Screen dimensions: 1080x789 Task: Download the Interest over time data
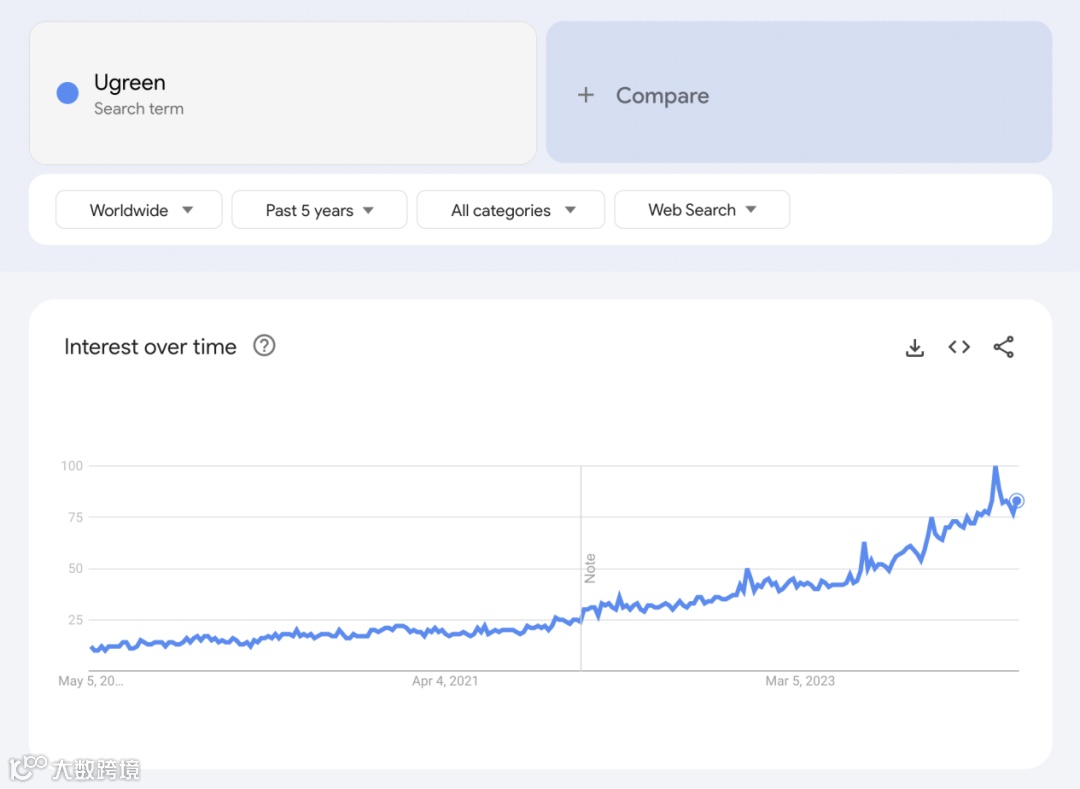914,348
